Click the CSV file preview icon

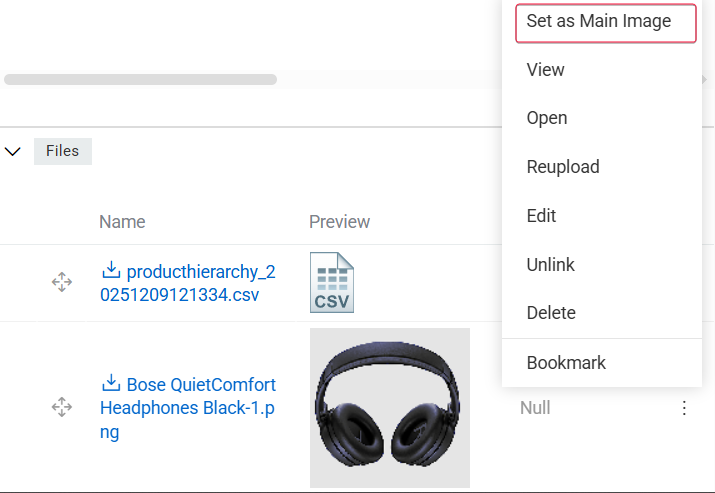[331, 283]
